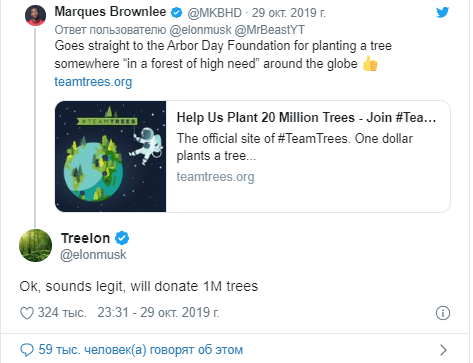Open the @elonmusk mention in reply line
Screen dimensions: 473x363
200,30
